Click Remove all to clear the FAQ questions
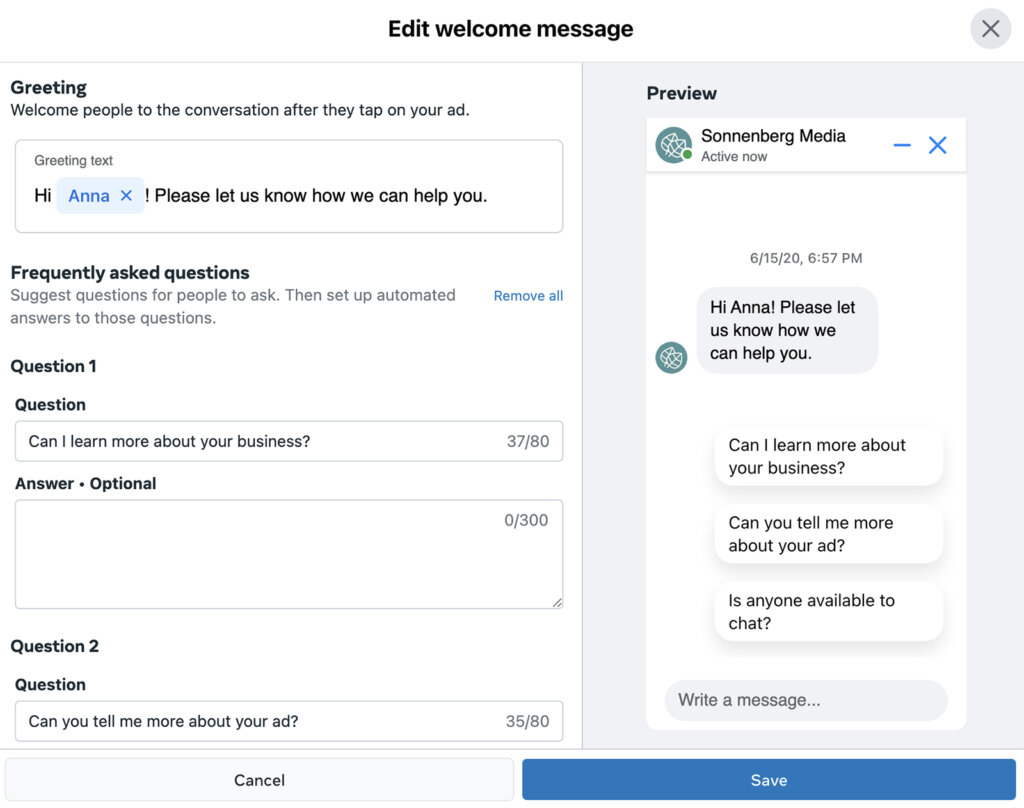This screenshot has width=1024, height=808. coord(528,295)
